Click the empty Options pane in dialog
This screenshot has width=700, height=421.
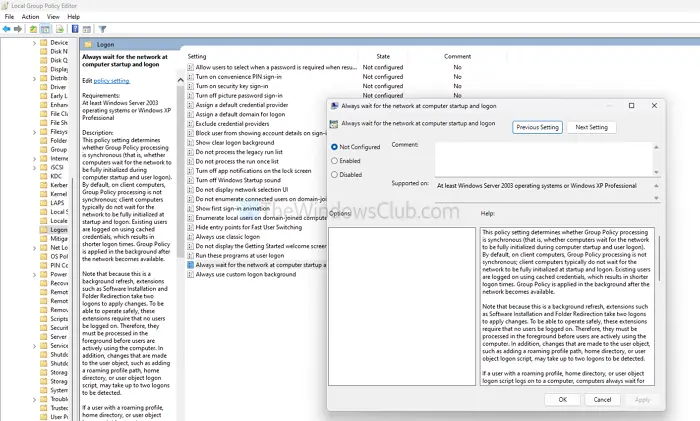(x=402, y=306)
